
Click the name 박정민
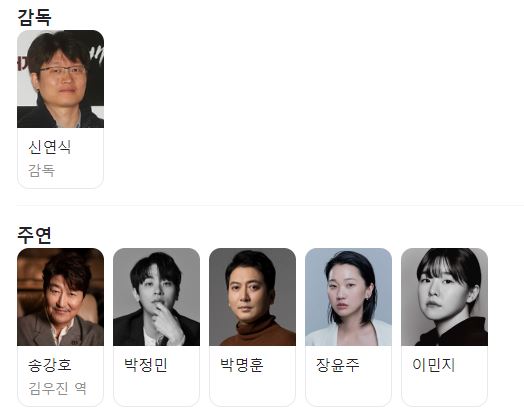tap(145, 365)
